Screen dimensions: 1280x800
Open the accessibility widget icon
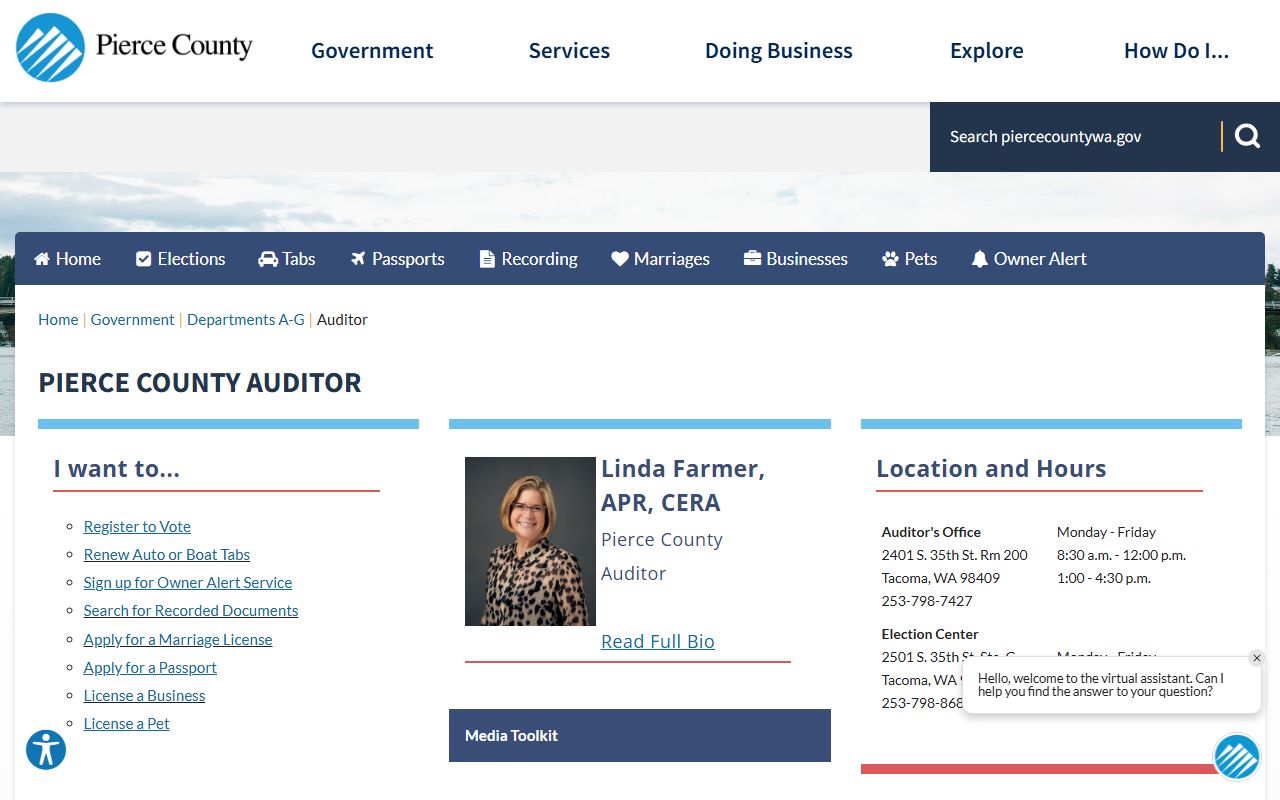coord(46,749)
